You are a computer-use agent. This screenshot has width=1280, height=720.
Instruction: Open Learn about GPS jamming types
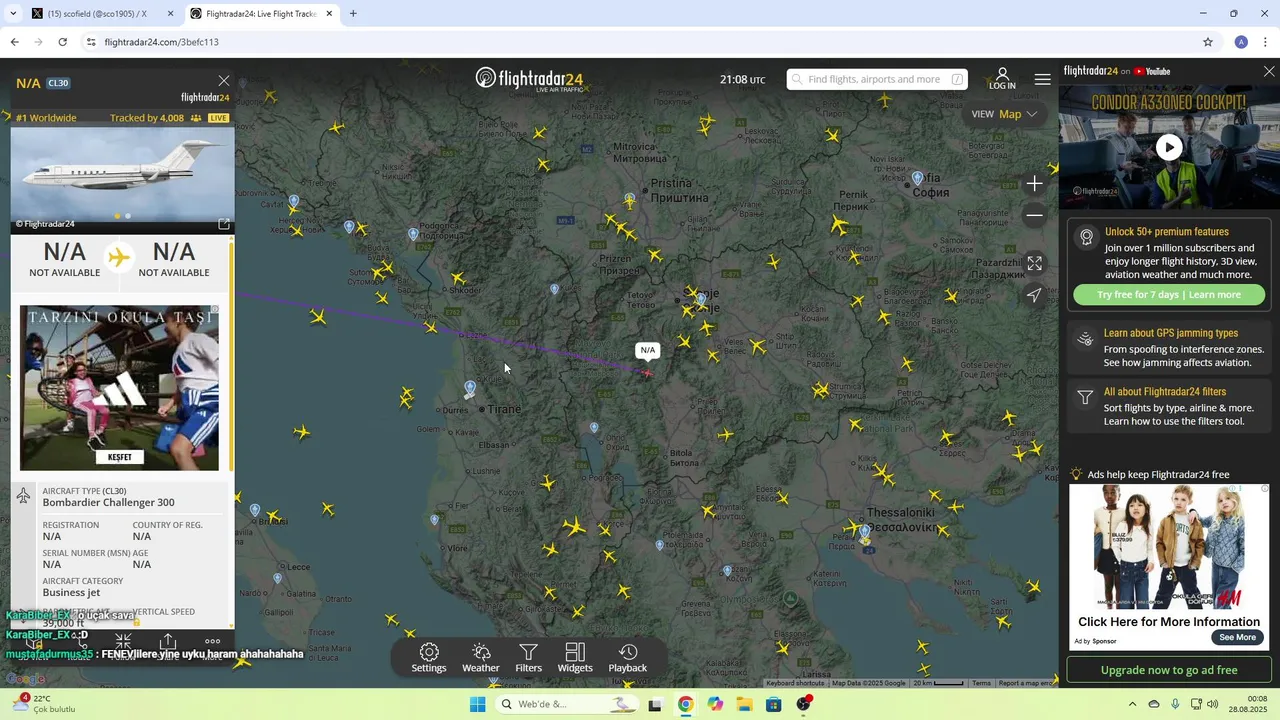1171,333
